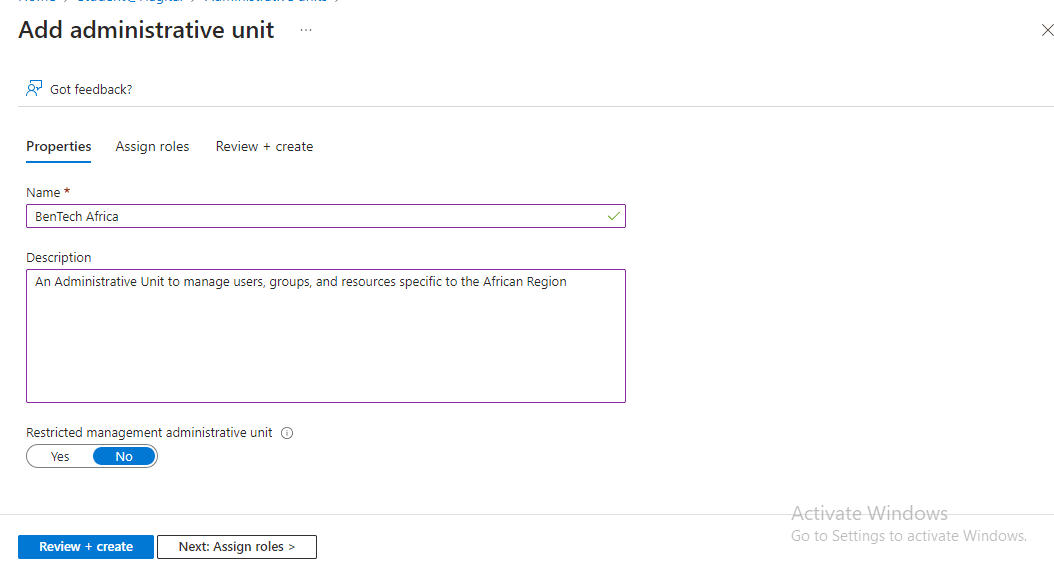Click the green validation checkmark in Name field
Image resolution: width=1054 pixels, height=579 pixels.
(x=613, y=216)
